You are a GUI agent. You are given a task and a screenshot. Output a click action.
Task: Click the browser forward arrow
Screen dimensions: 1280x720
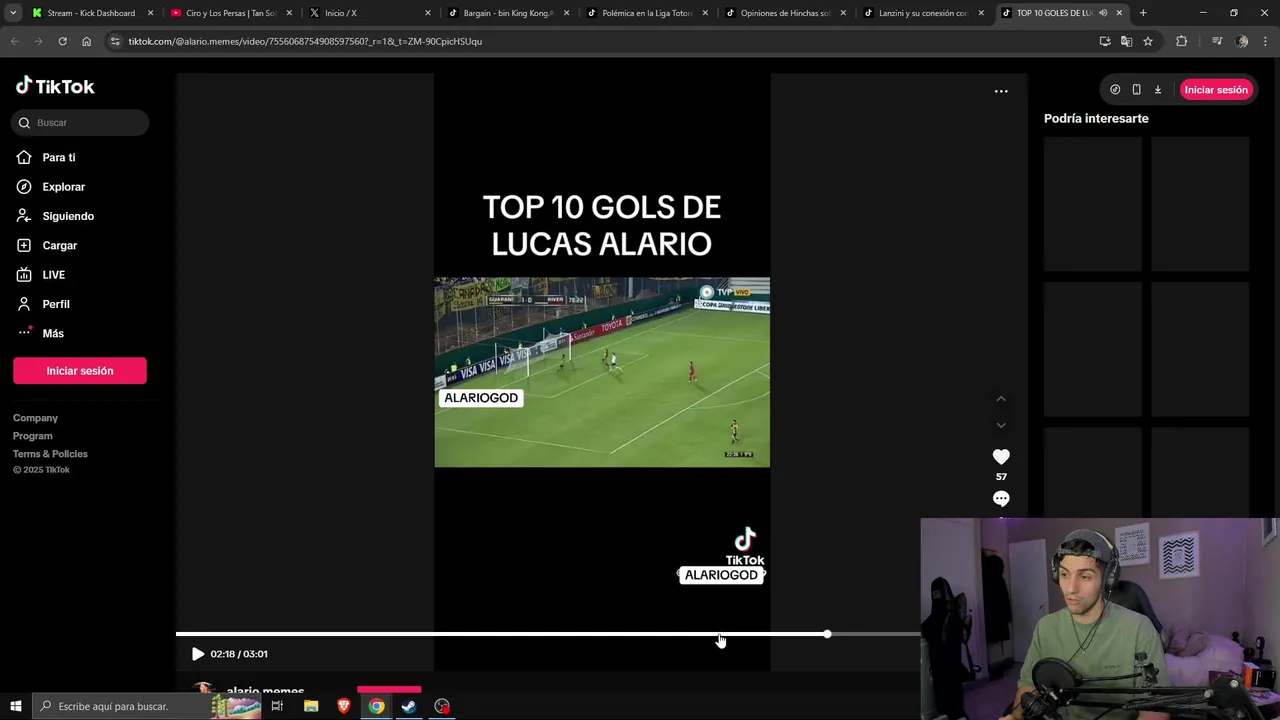[38, 41]
